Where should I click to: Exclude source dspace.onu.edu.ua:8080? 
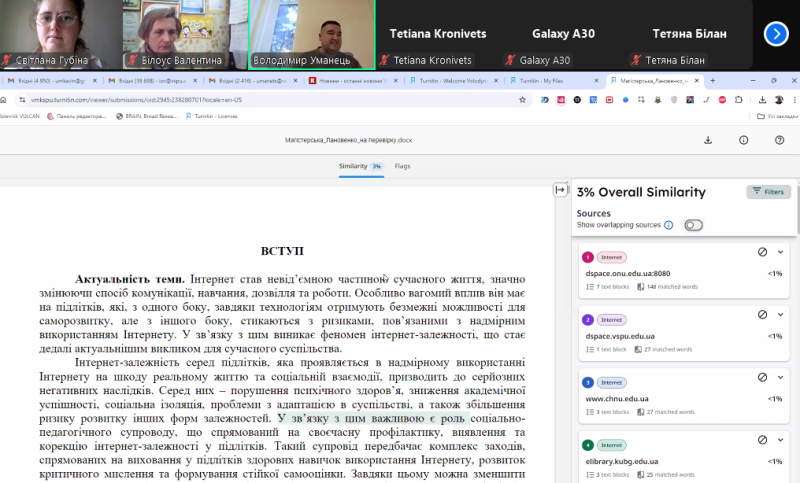tap(762, 252)
